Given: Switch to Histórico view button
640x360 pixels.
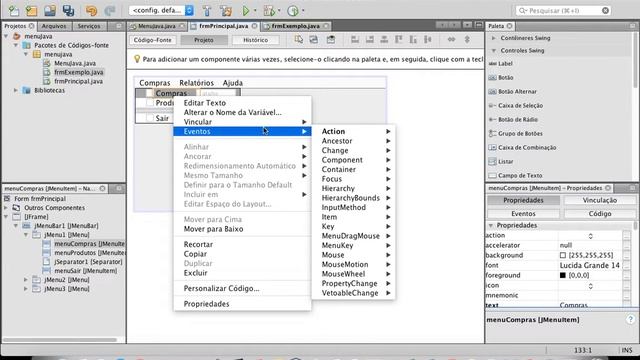Looking at the screenshot, I should coord(256,40).
